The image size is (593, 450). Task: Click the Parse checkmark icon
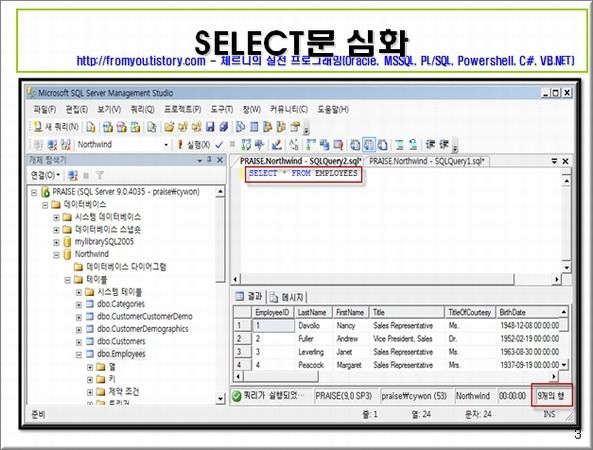219,144
